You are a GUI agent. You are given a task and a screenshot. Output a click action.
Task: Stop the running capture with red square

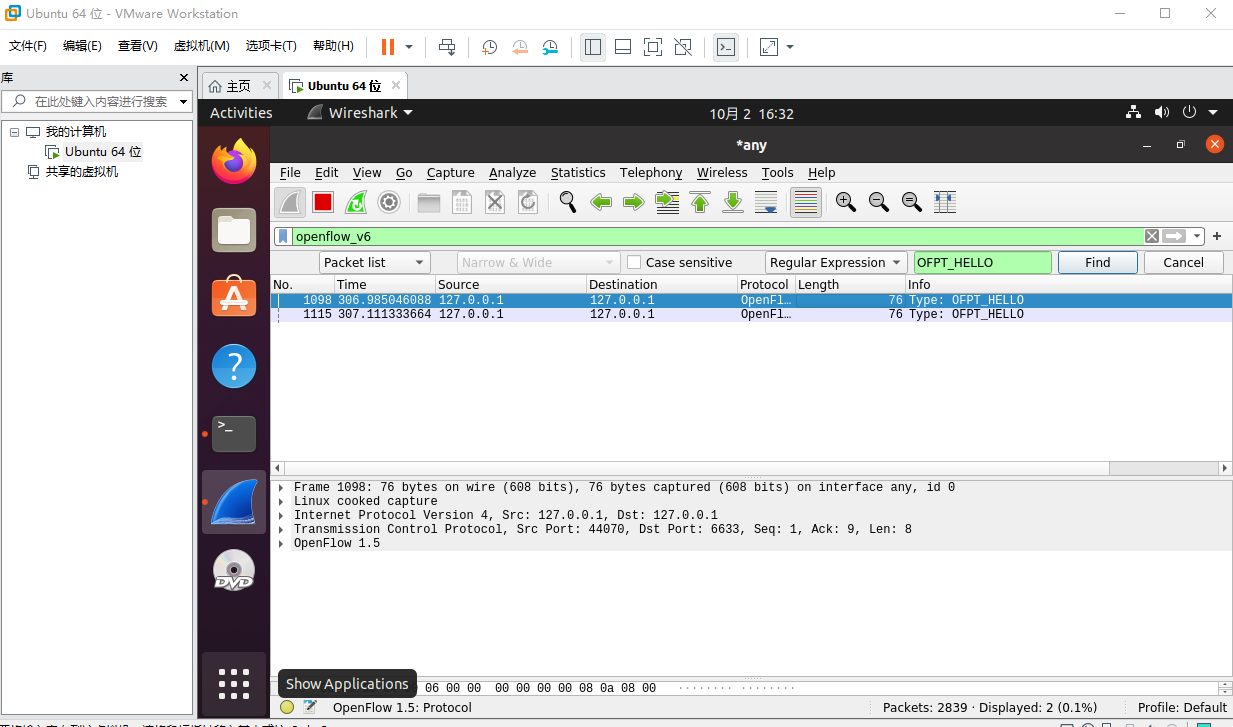pos(323,202)
